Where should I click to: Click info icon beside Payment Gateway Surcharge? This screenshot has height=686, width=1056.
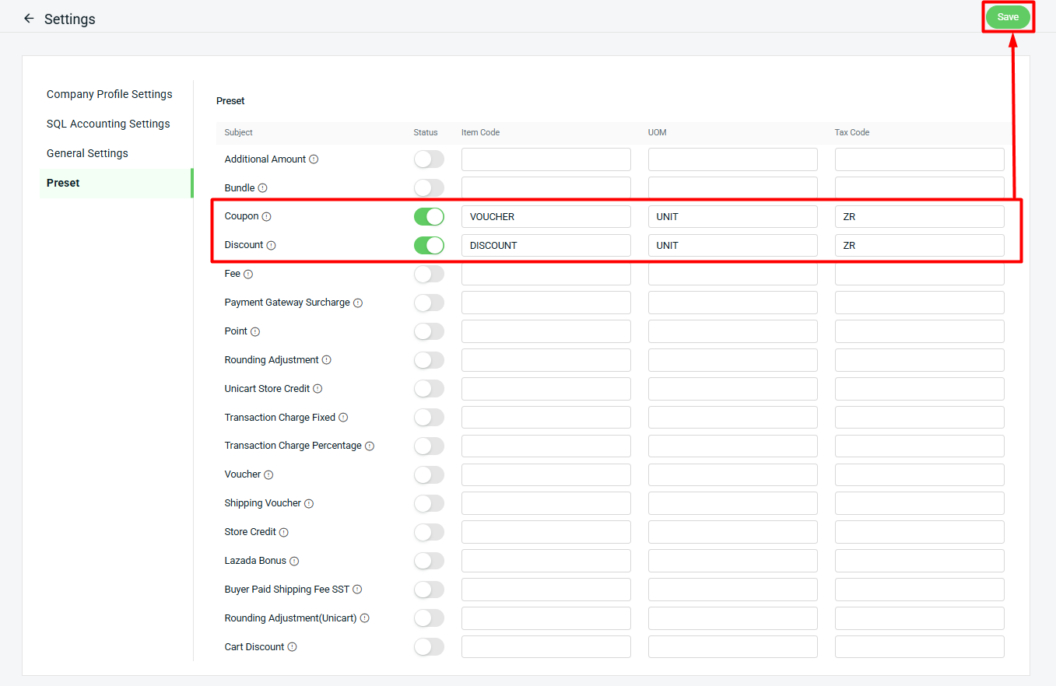point(358,303)
